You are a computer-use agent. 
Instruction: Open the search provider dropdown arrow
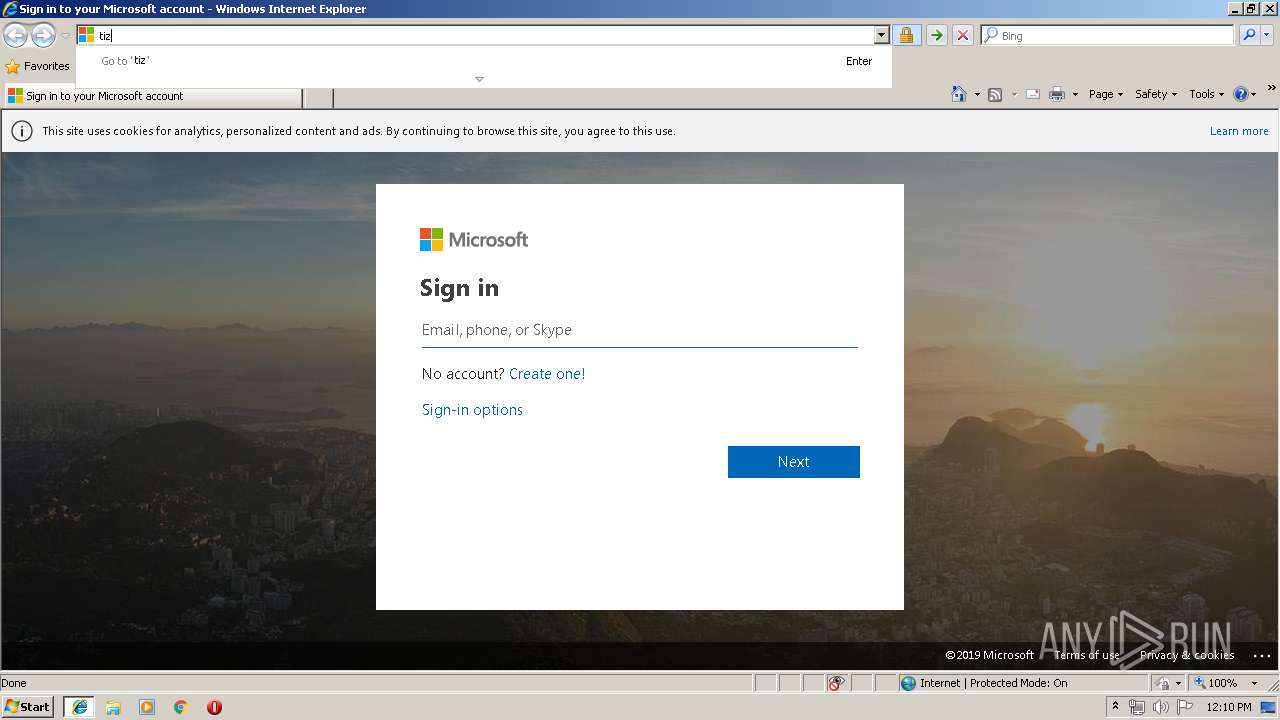point(1267,35)
